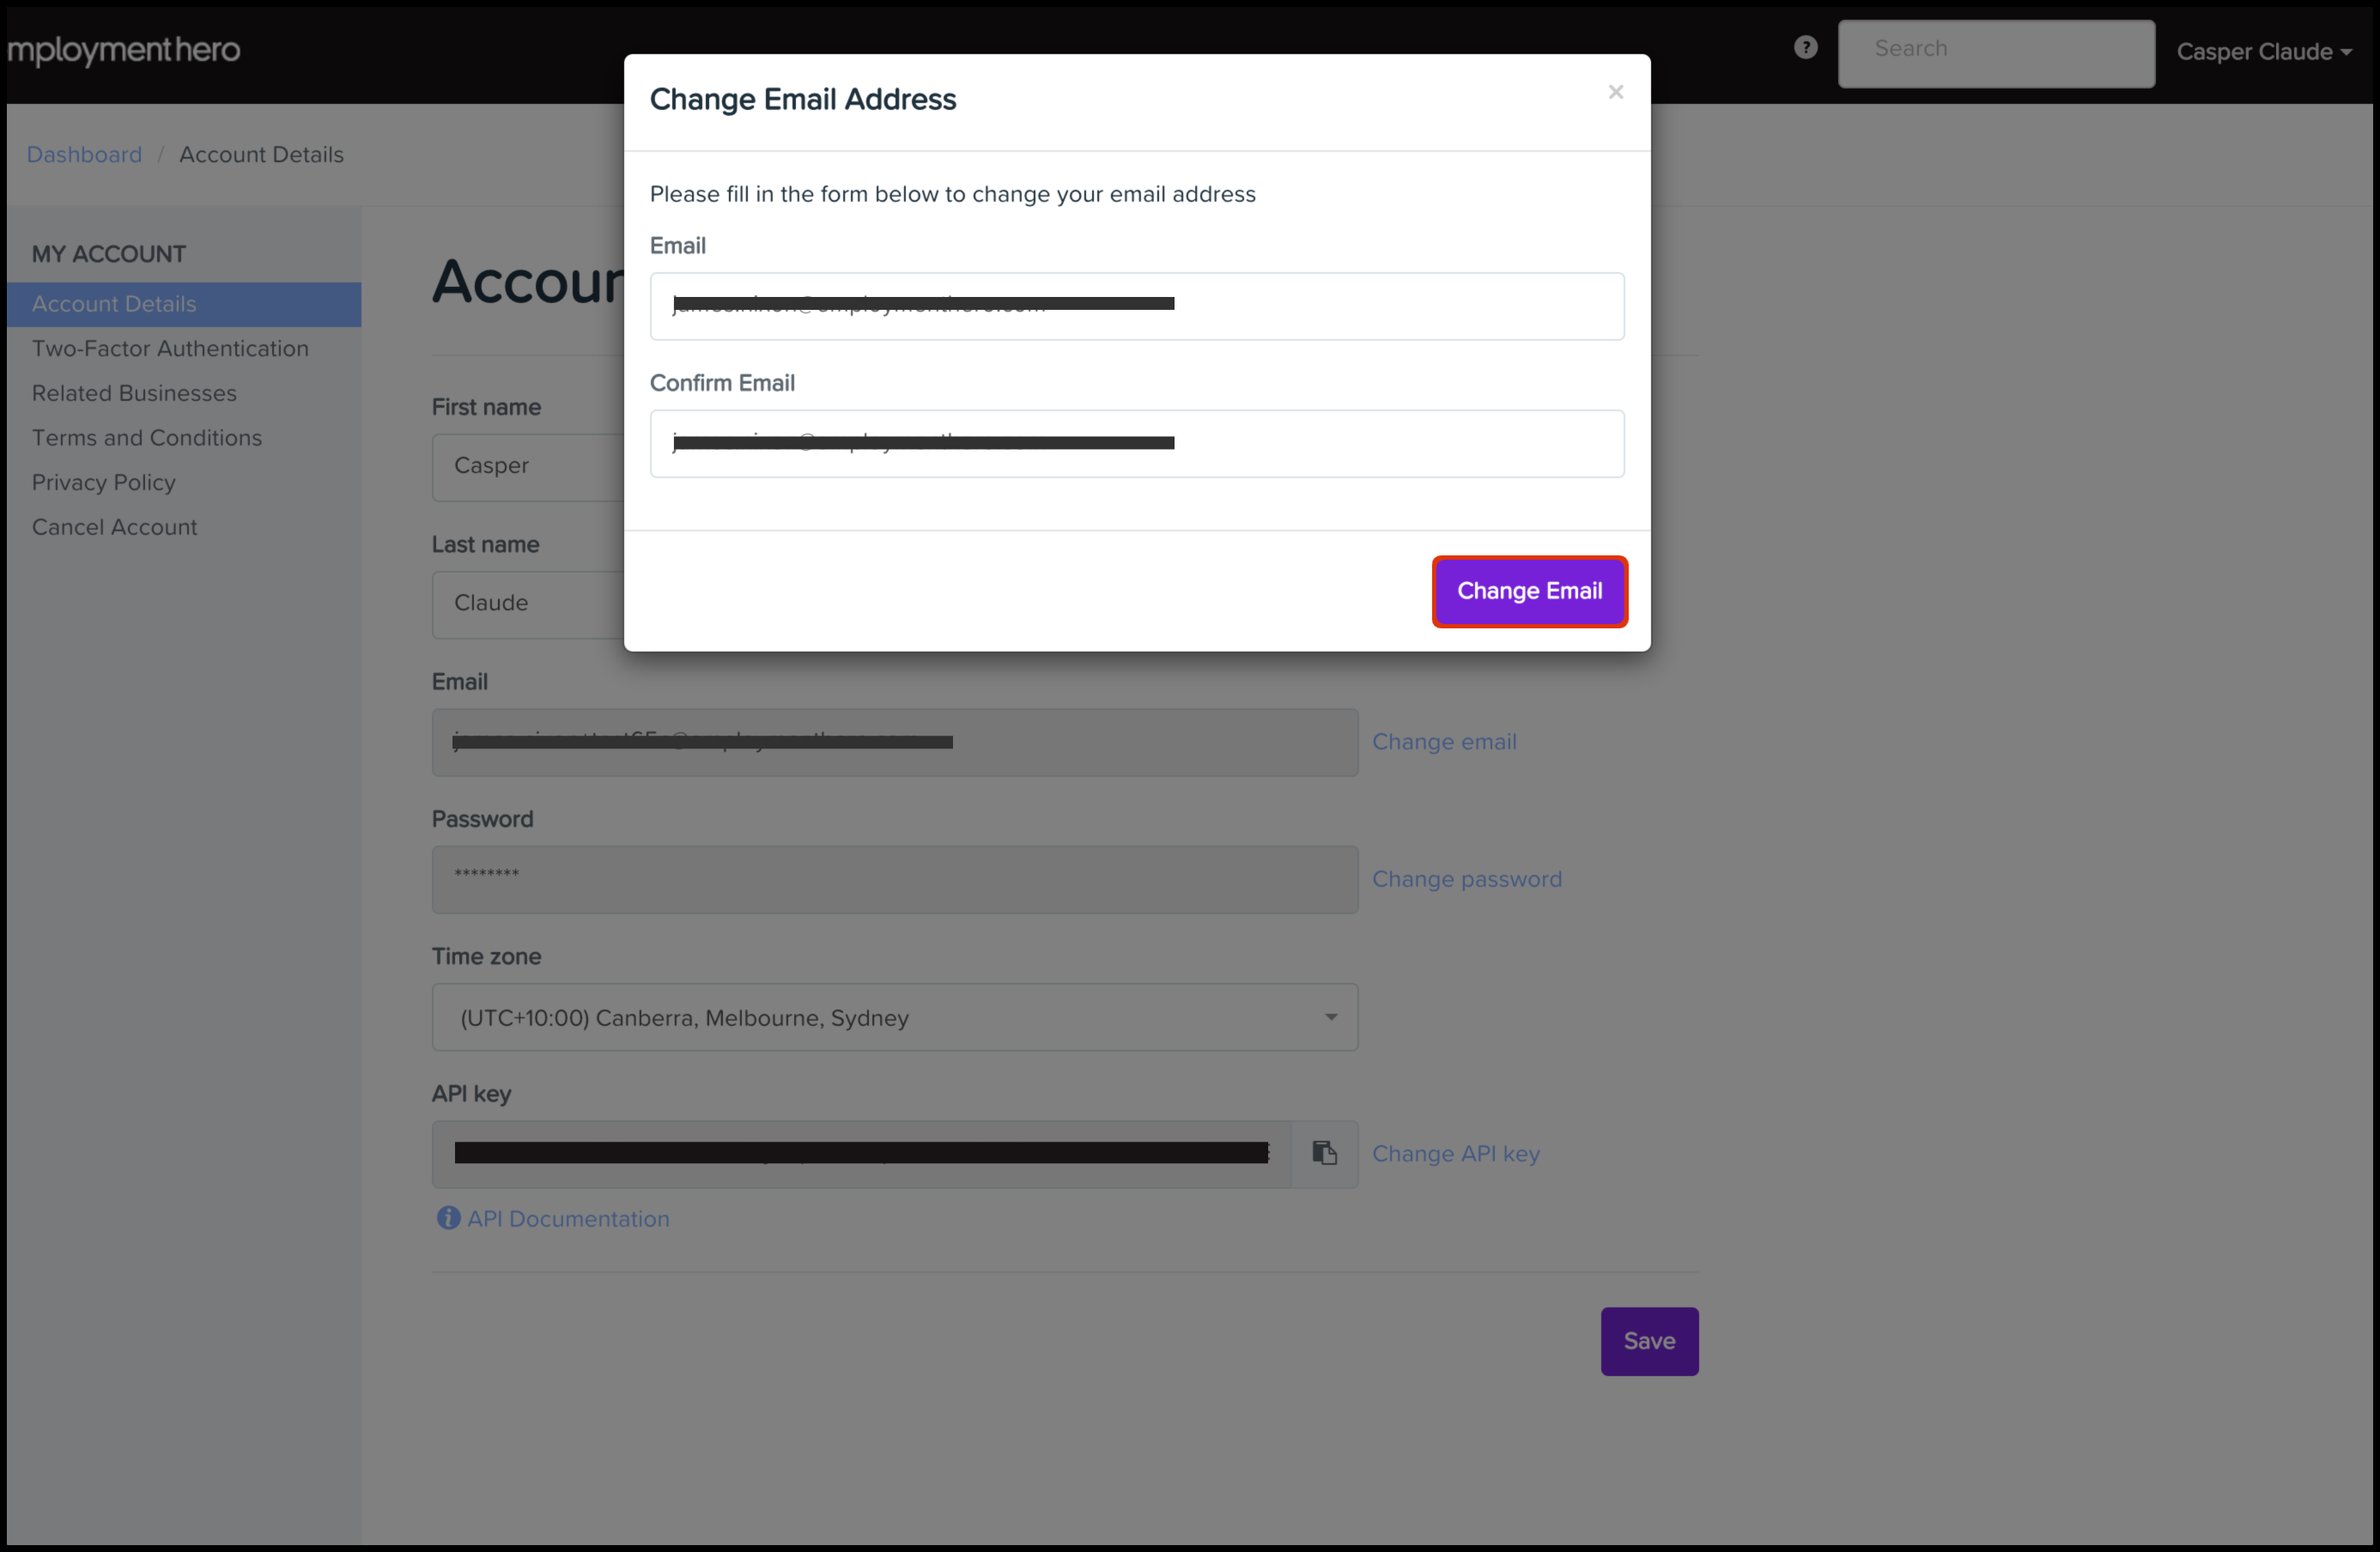
Task: Go to Terms and Conditions page
Action: tap(147, 438)
